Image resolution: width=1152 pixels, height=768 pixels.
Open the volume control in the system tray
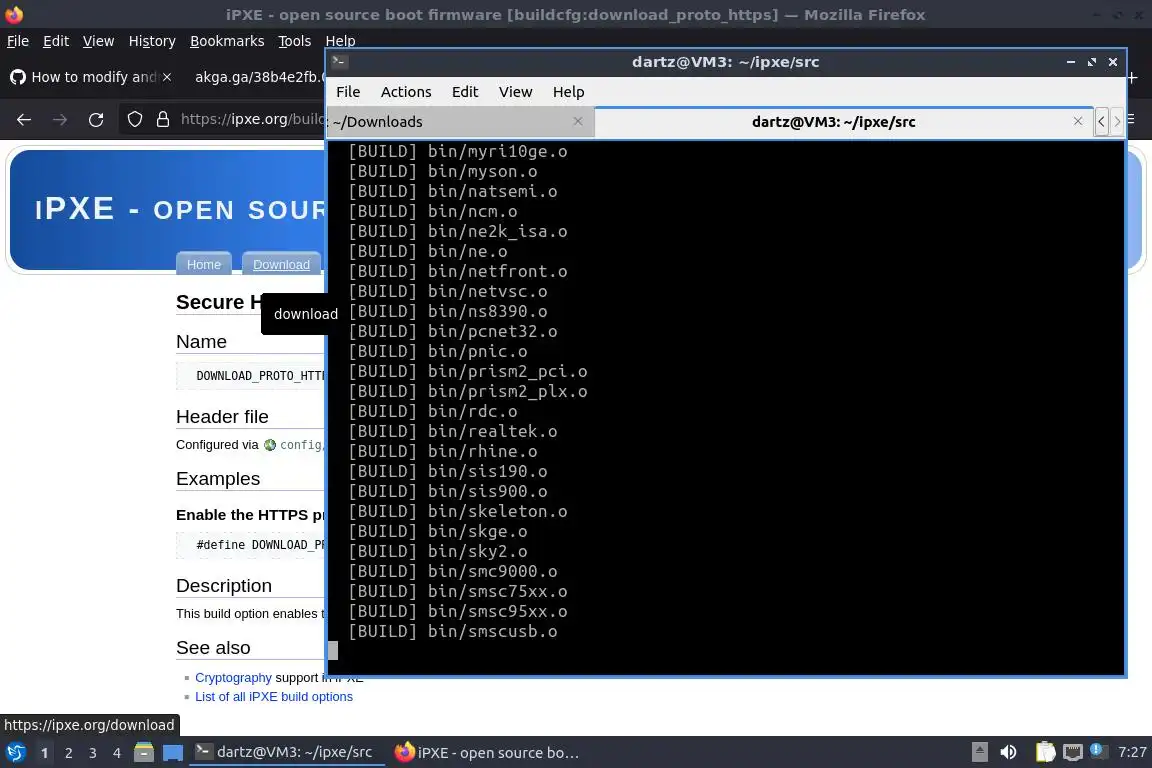[1008, 752]
